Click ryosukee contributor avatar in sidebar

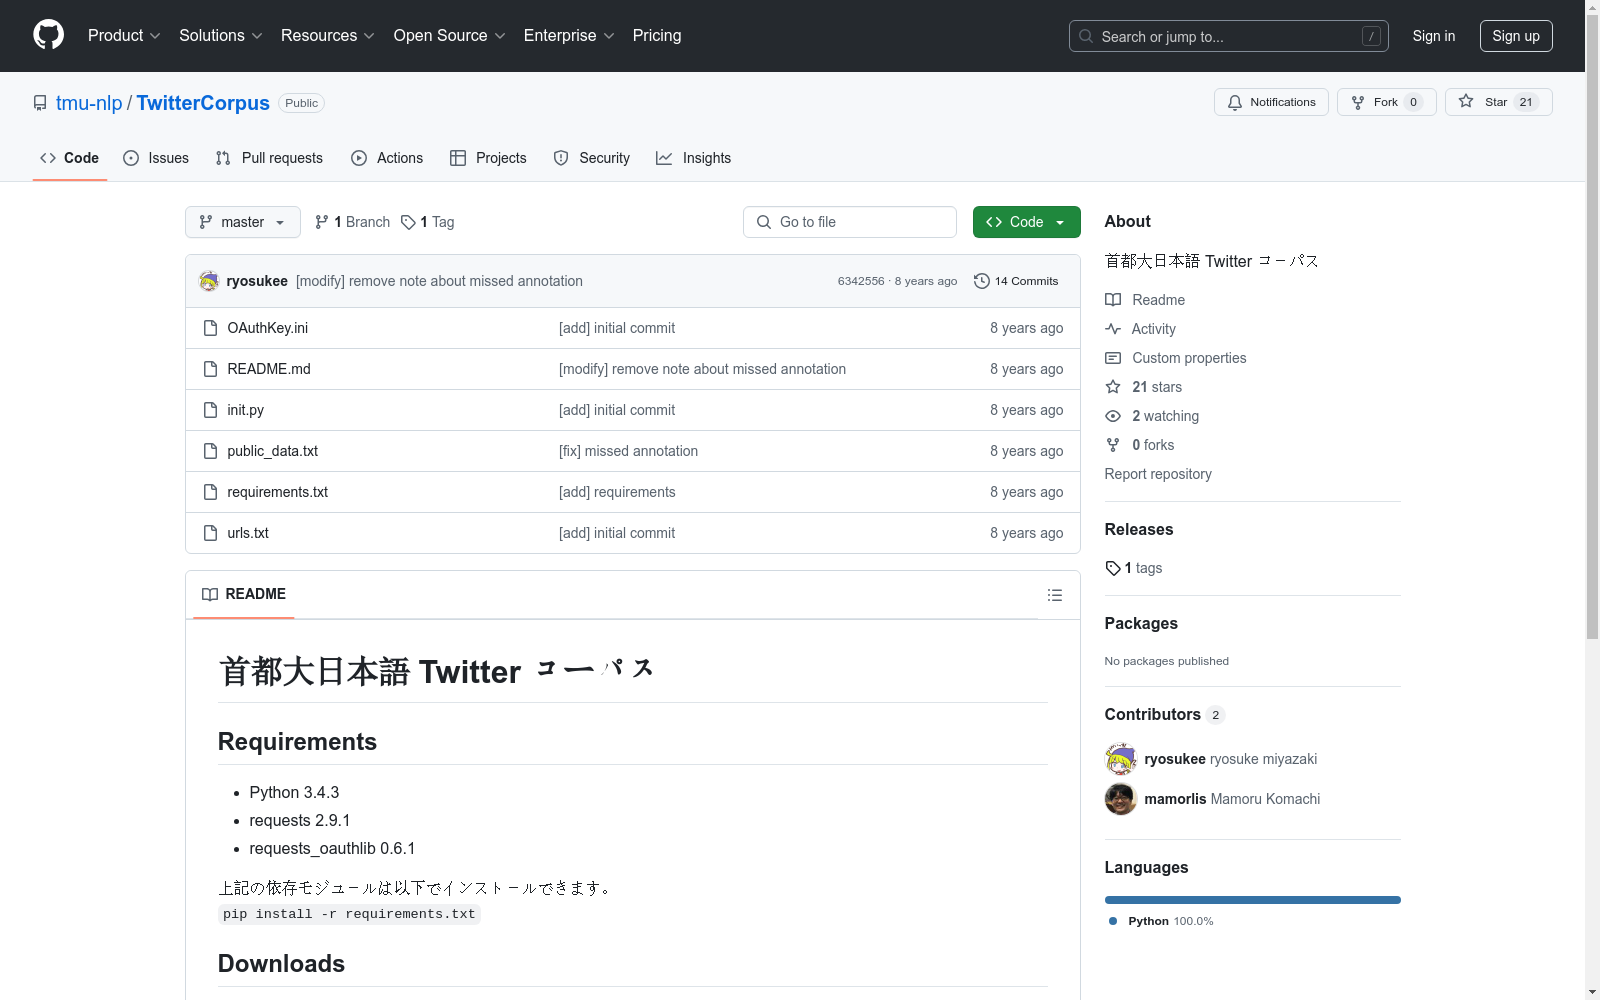point(1121,759)
